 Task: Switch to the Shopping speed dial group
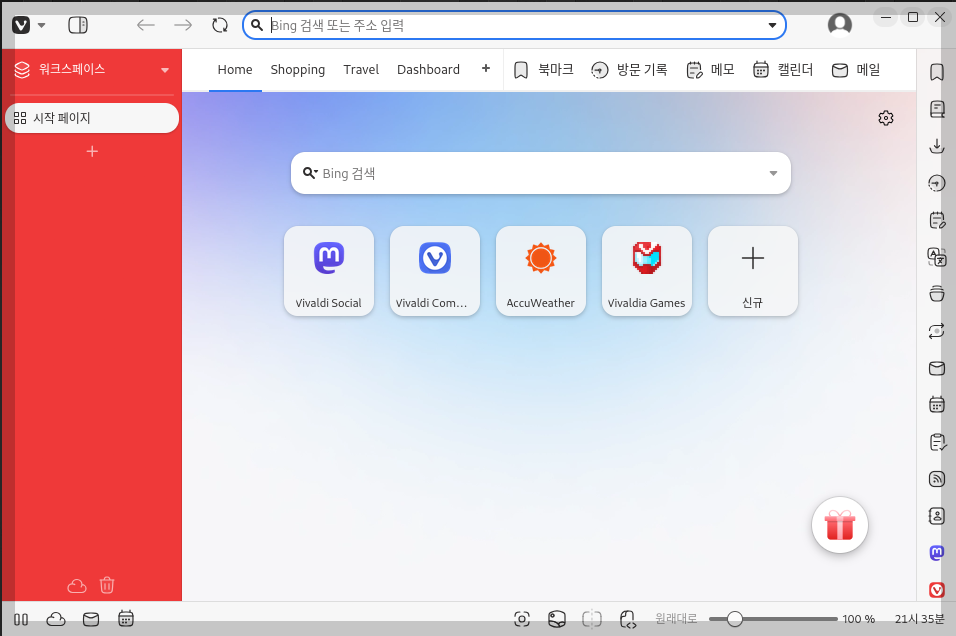pos(298,70)
